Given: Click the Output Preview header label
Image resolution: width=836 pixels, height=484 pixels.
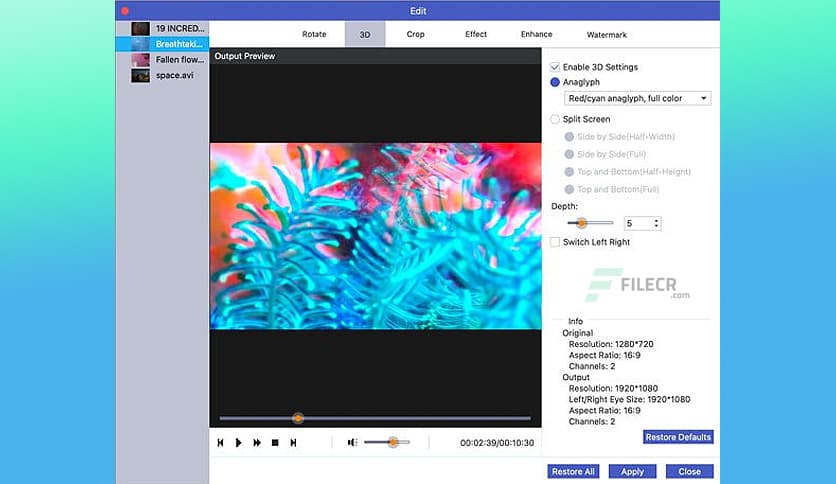Looking at the screenshot, I should tap(245, 56).
